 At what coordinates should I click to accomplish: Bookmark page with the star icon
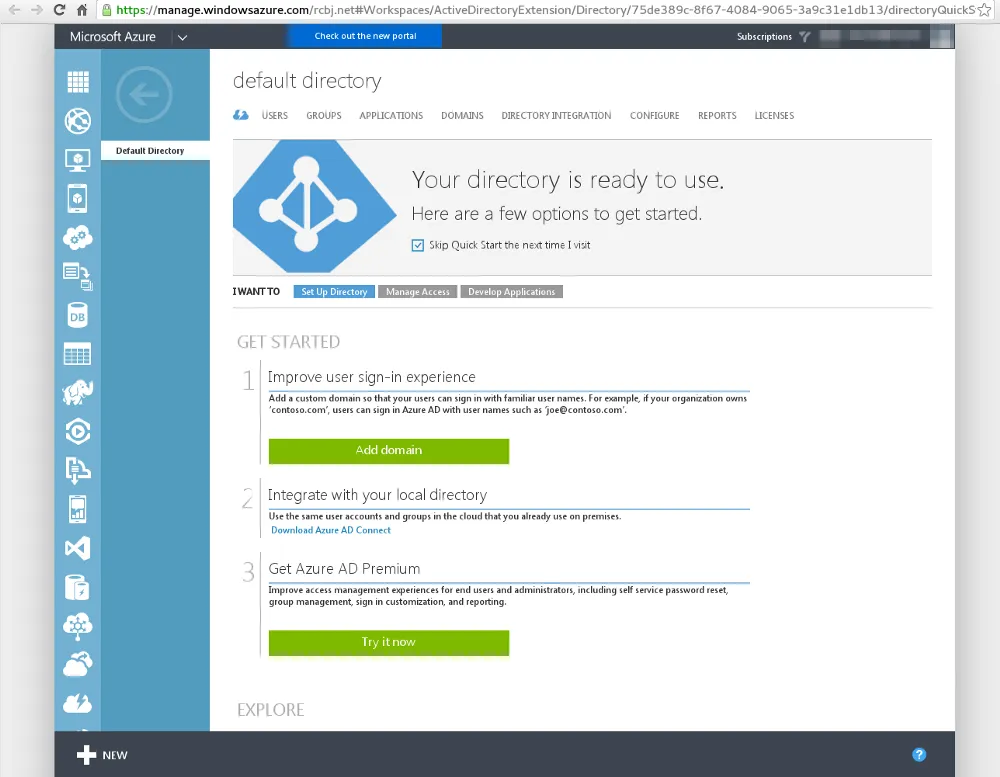(x=985, y=10)
